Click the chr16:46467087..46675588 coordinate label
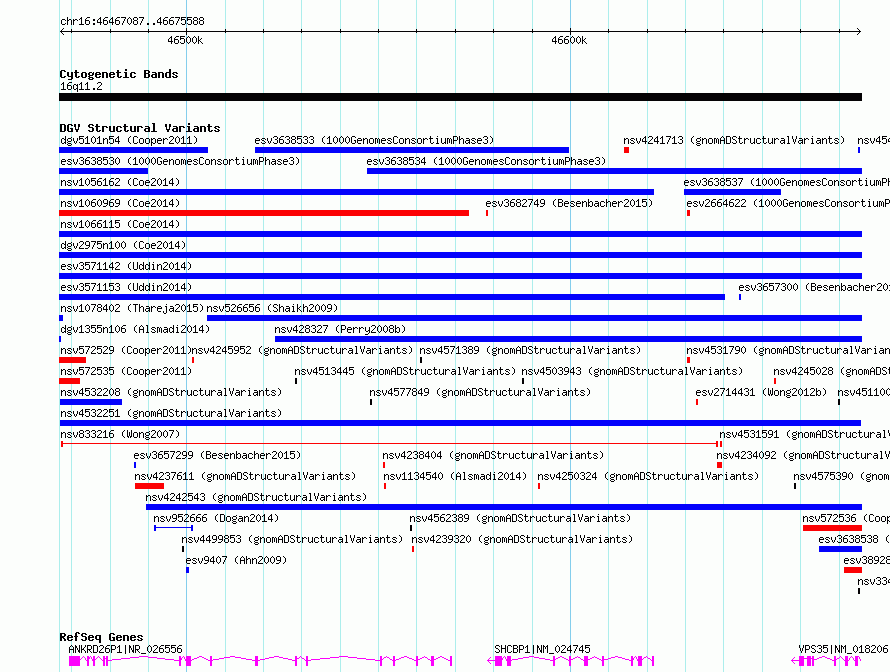The width and height of the screenshot is (890, 672). tap(132, 21)
